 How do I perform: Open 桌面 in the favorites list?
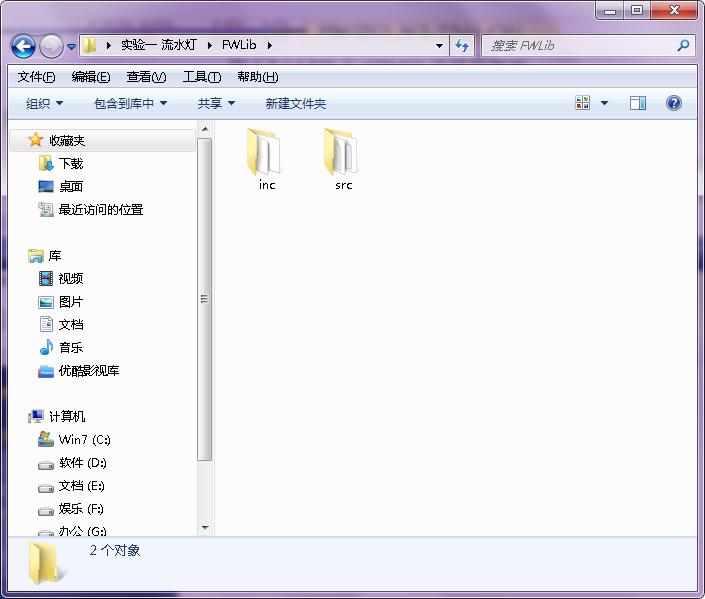61,187
